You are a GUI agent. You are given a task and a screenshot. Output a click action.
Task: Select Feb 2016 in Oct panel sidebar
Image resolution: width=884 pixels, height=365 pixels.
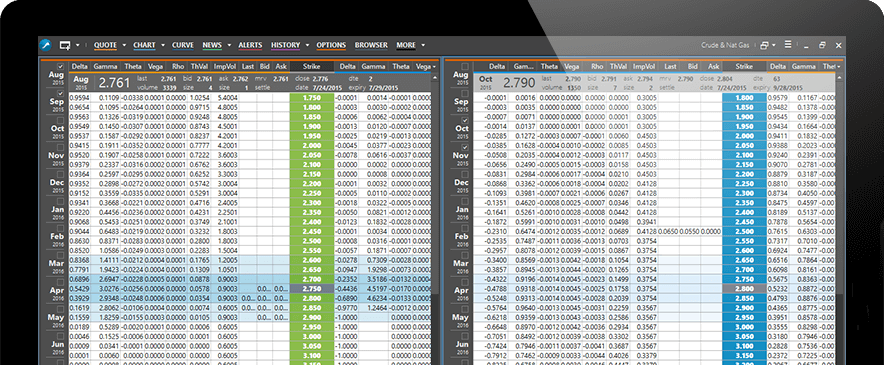point(461,239)
